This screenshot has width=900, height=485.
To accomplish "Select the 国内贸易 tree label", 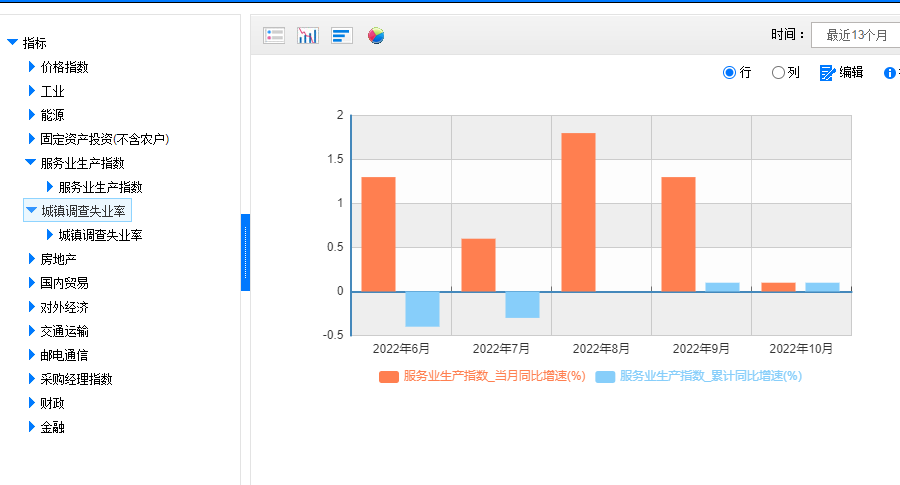I will pyautogui.click(x=64, y=283).
